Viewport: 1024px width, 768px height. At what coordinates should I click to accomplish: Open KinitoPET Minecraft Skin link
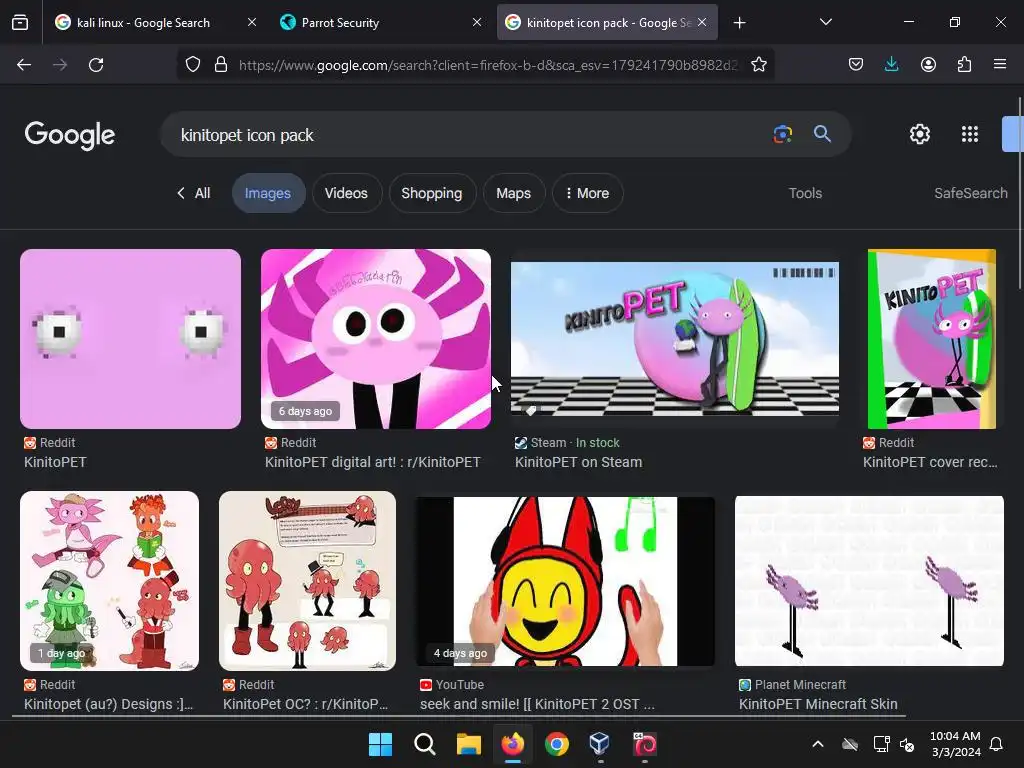tap(818, 705)
